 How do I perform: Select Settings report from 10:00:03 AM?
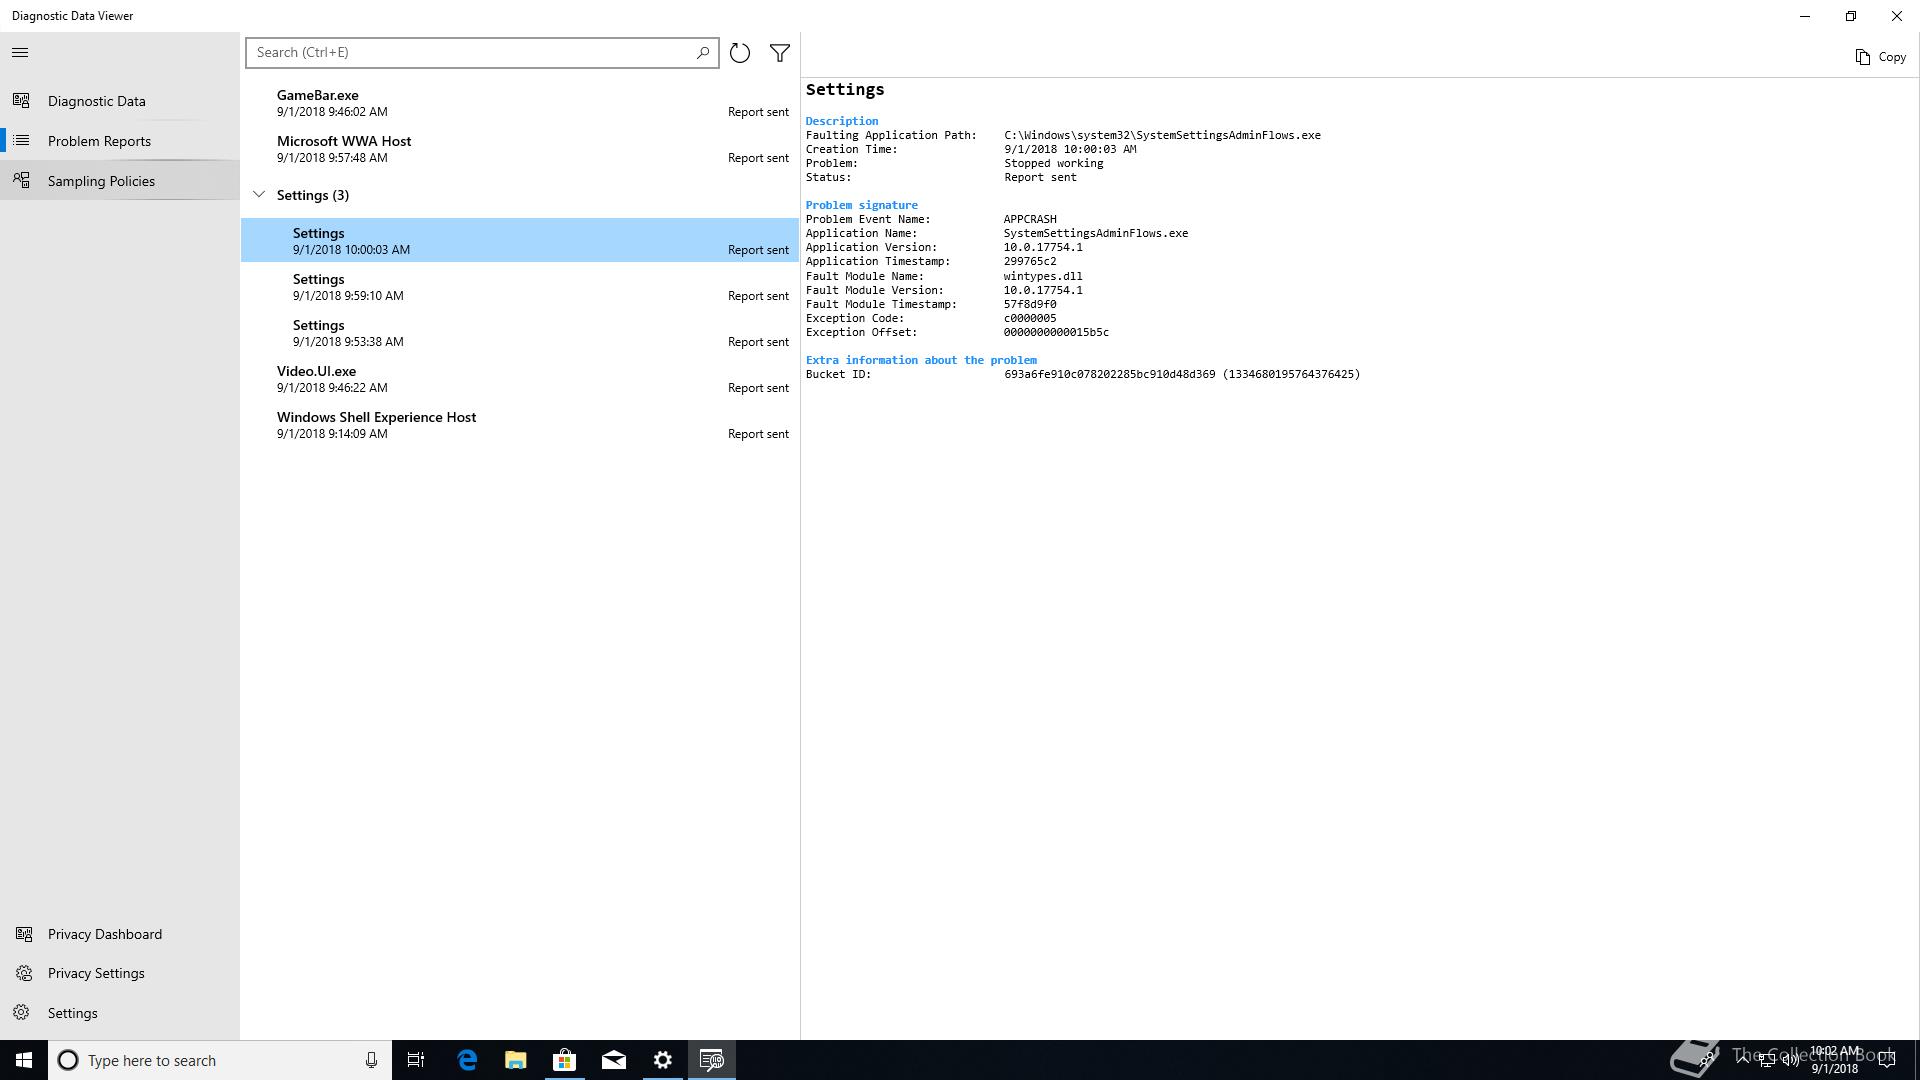tap(520, 240)
